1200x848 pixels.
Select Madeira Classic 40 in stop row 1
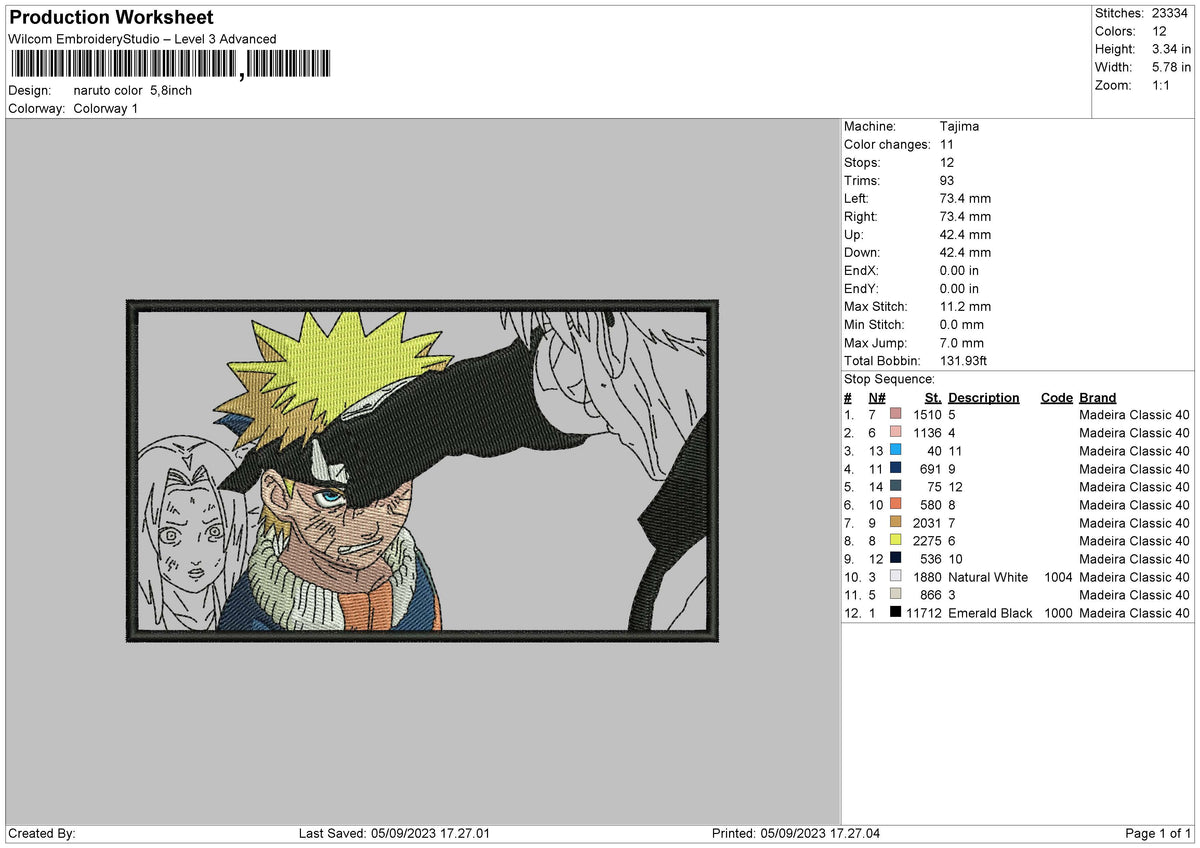point(1135,415)
